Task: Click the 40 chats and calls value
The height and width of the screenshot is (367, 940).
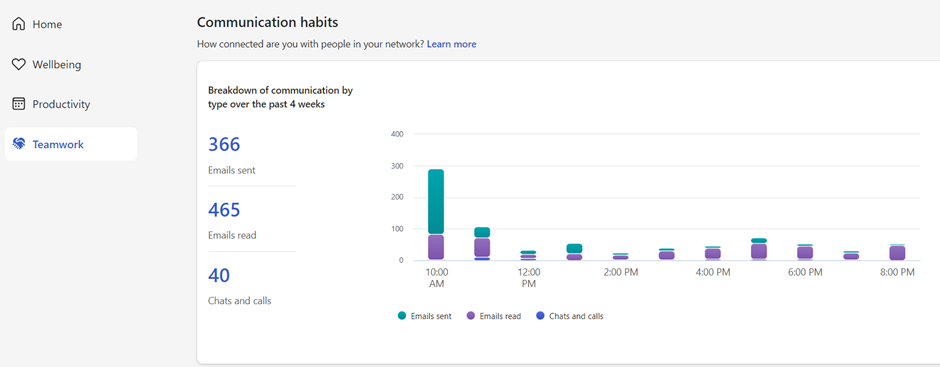Action: tap(219, 275)
